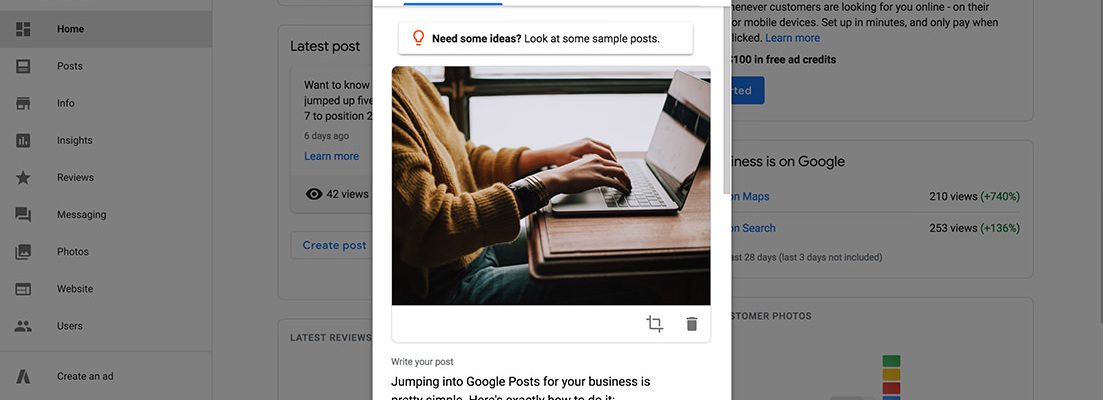1103x400 pixels.
Task: Open the Learn more link in latest post
Action: click(x=331, y=156)
